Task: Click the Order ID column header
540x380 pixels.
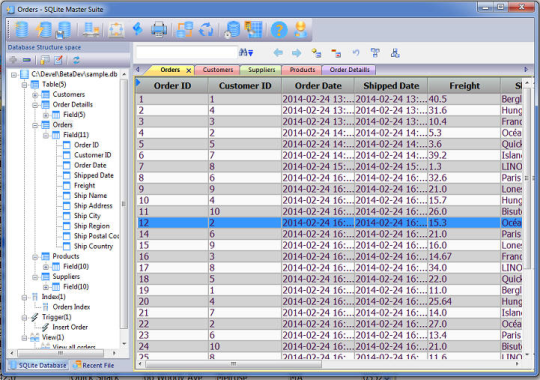Action: point(172,85)
